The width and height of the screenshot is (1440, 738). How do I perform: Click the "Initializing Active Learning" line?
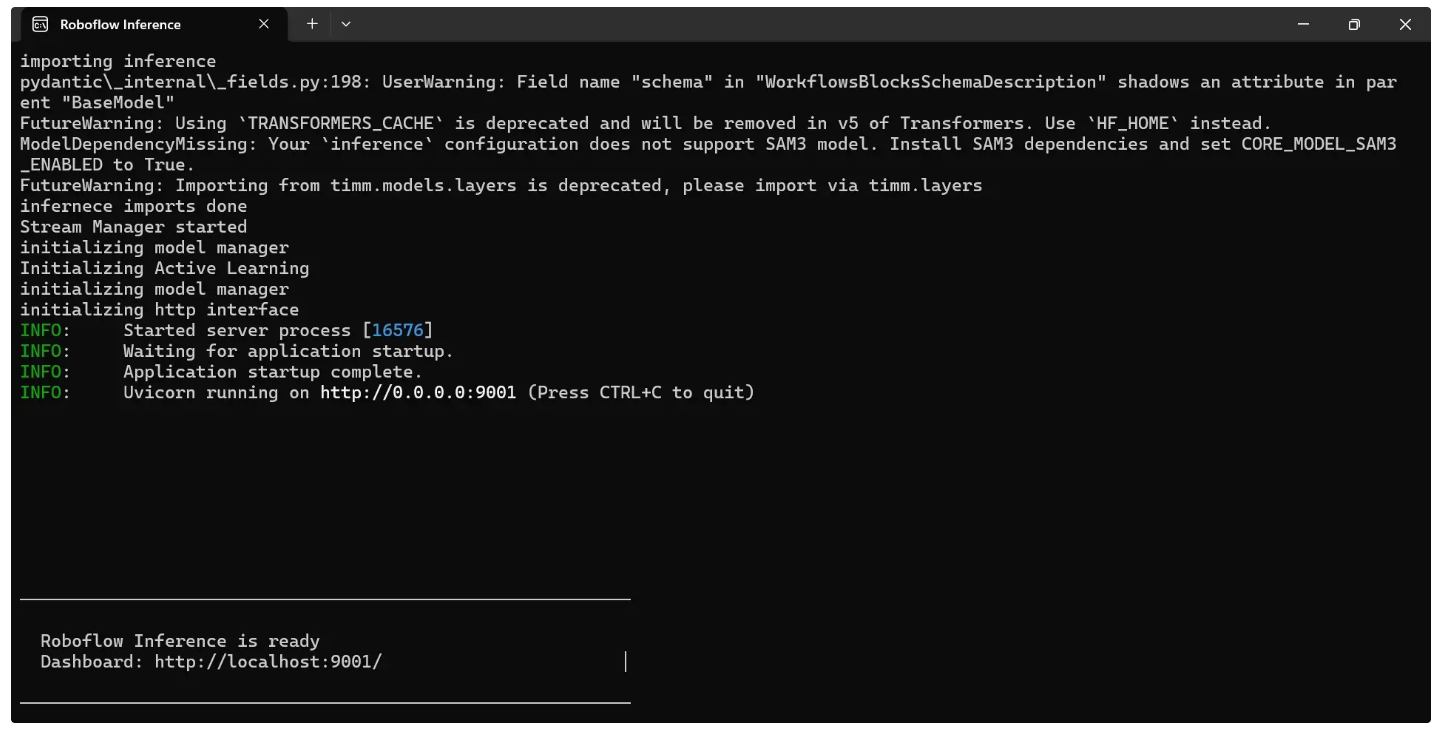(164, 268)
